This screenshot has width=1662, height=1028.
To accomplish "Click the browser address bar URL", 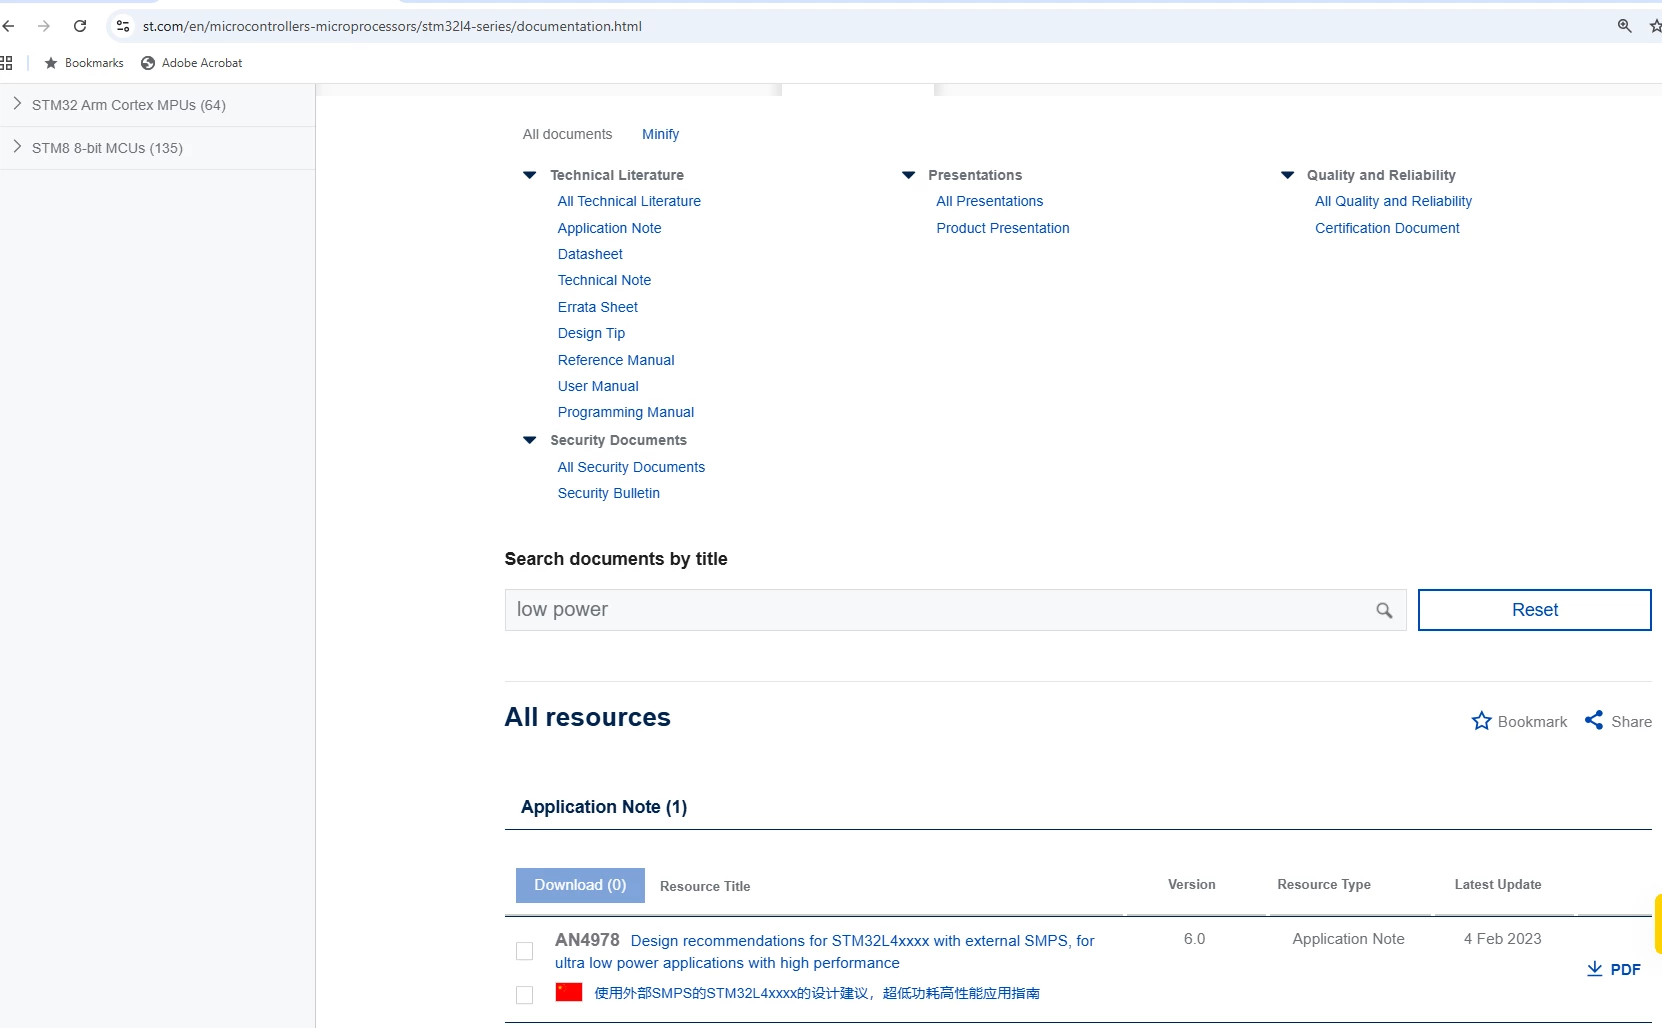I will coord(392,26).
